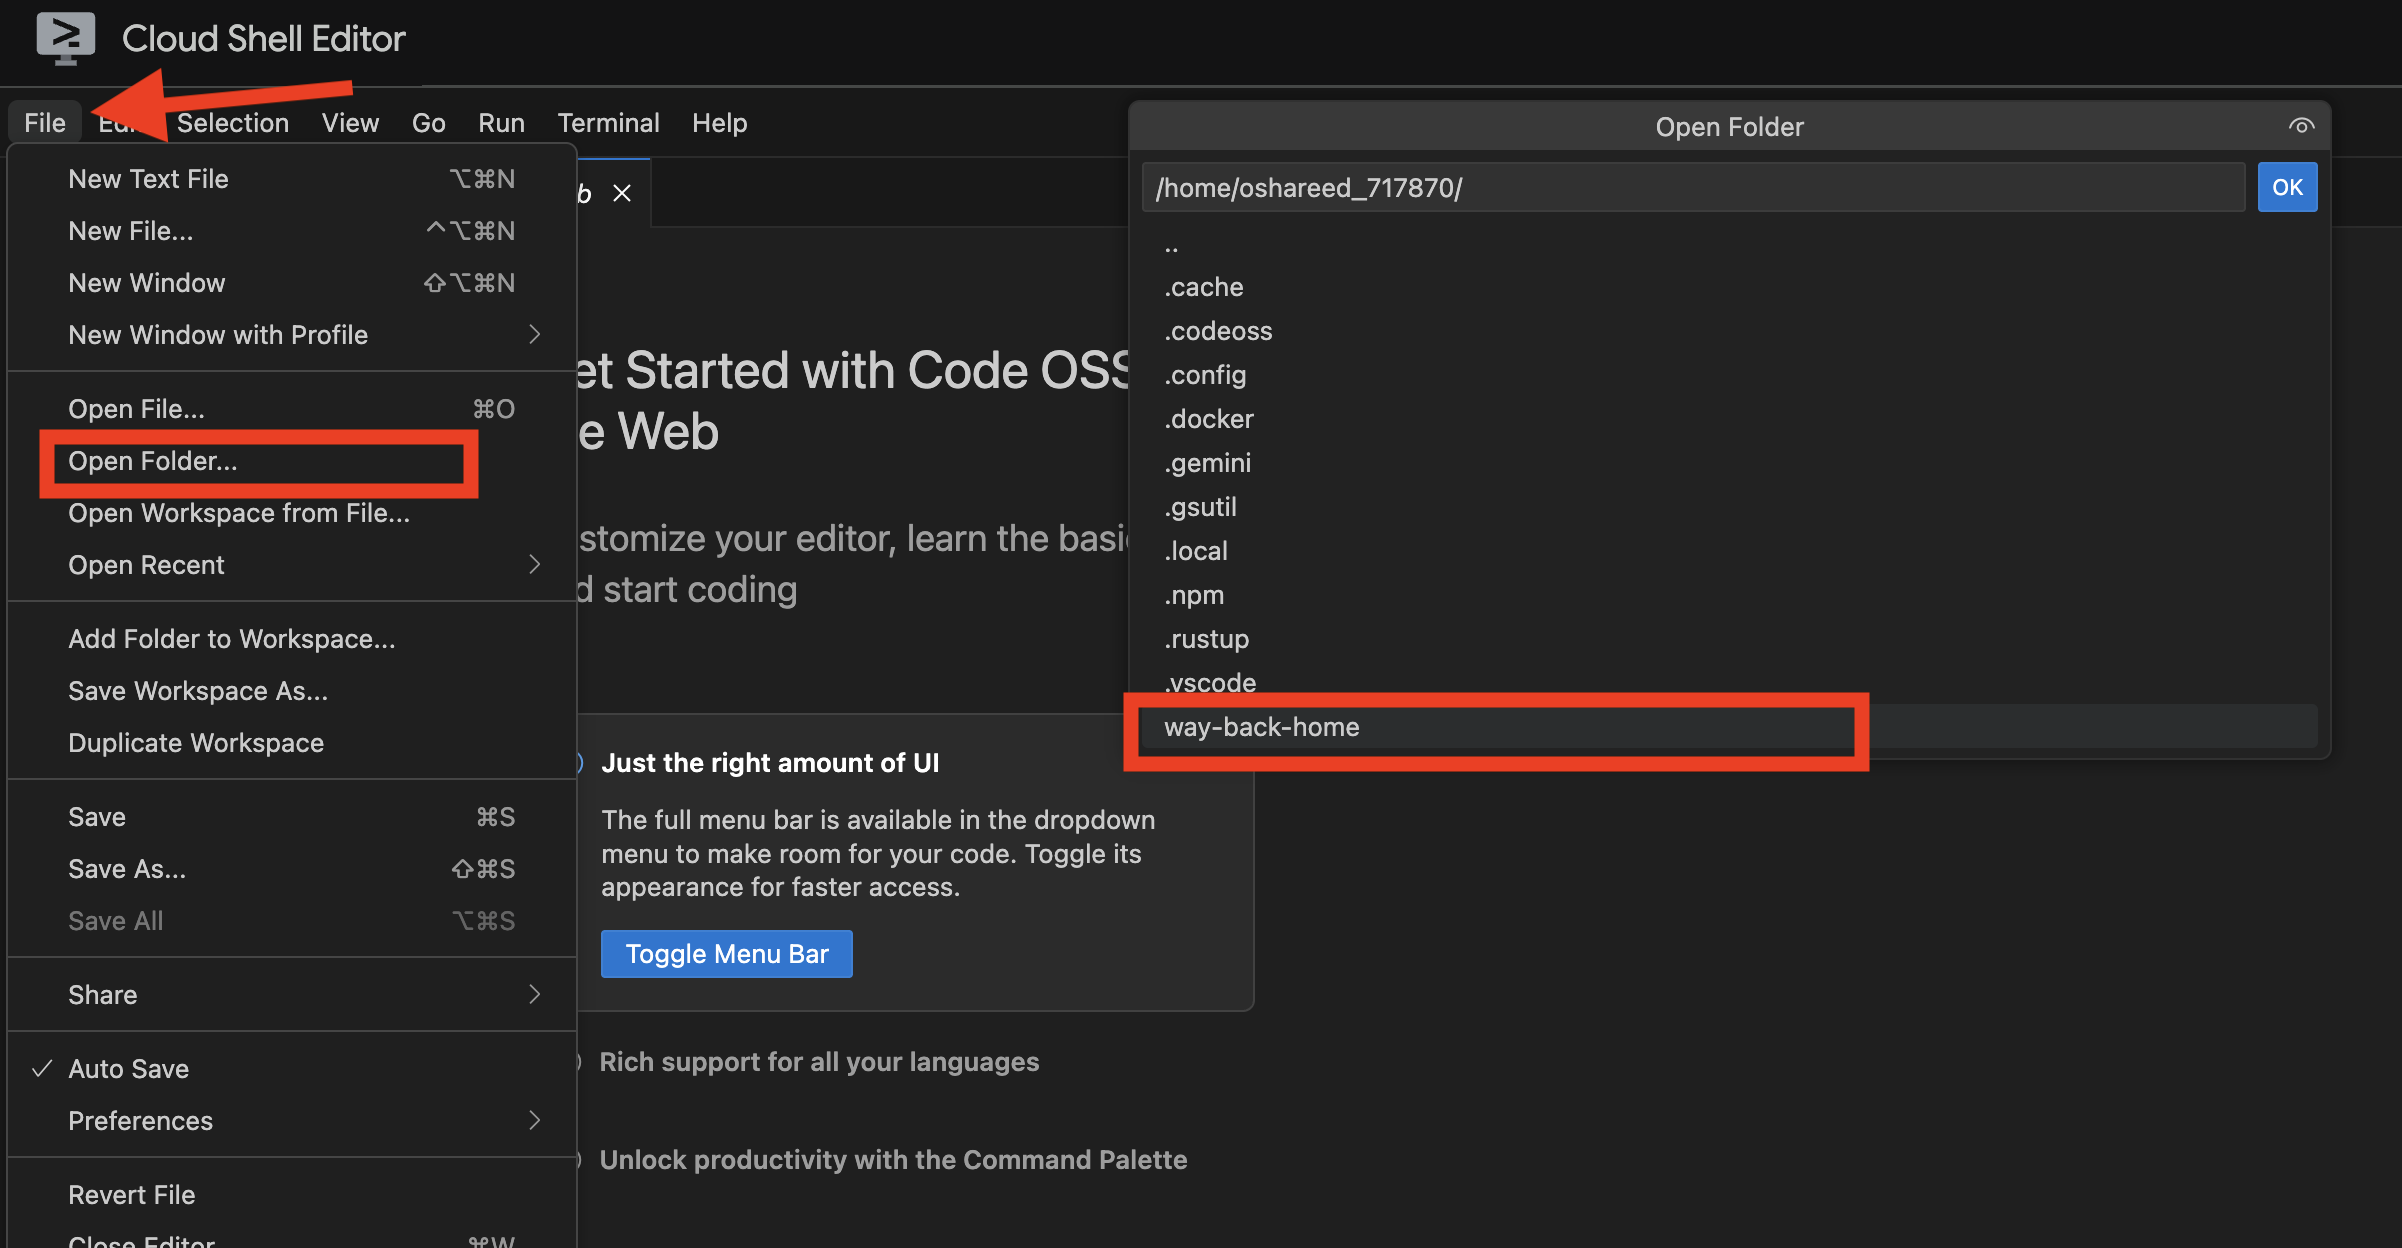Select the Just the right amount of UI step
Screen dimensions: 2402x1248
(770, 763)
